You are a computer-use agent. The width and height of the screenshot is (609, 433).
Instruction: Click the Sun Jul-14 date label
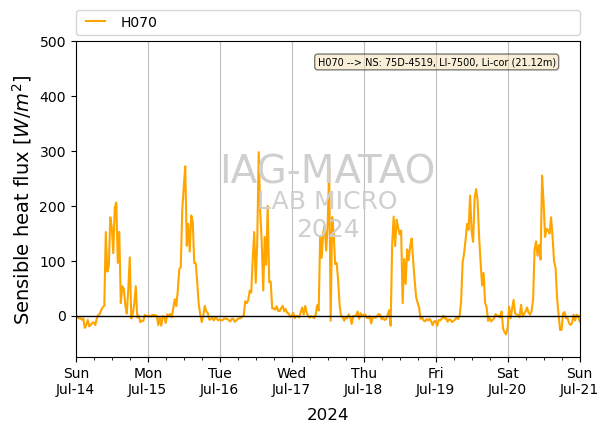pos(75,381)
